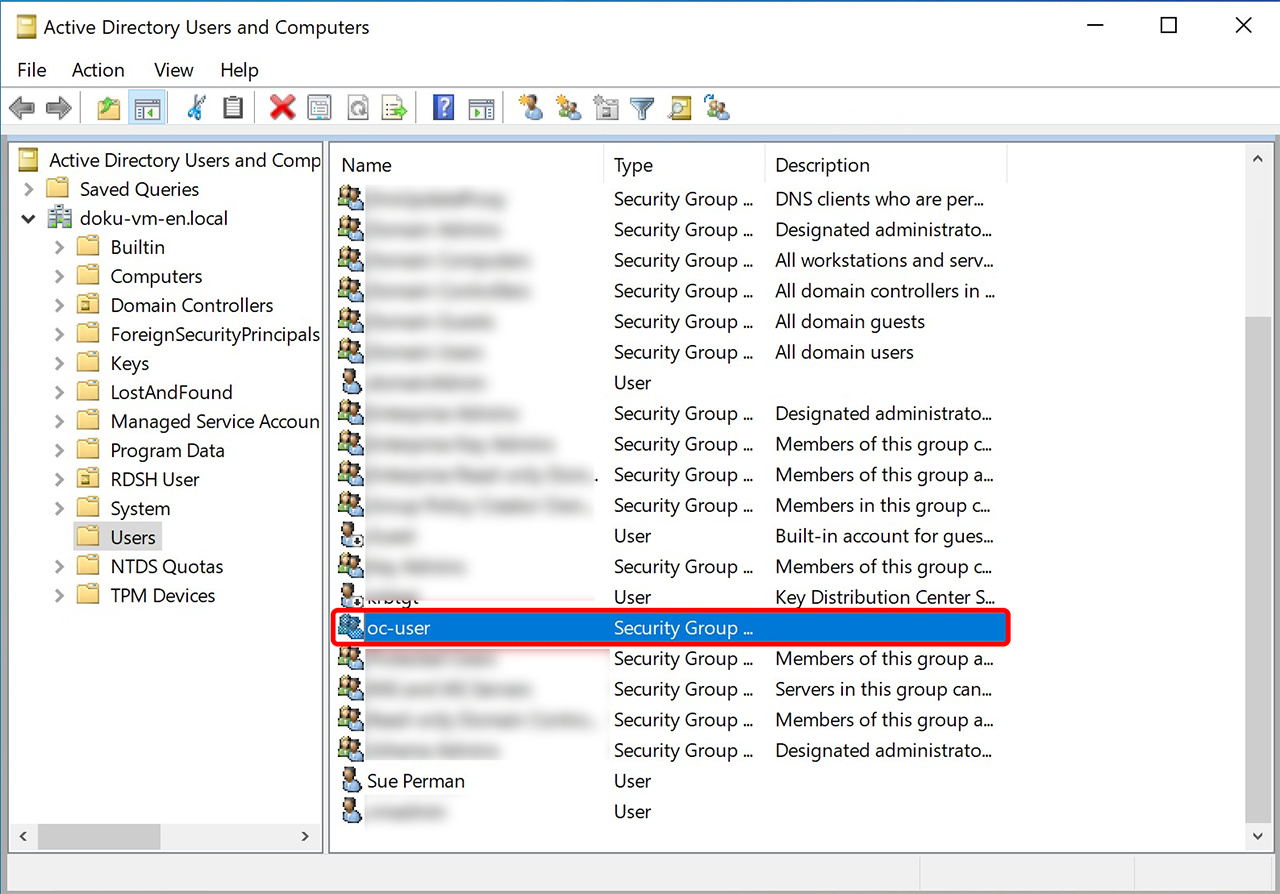The image size is (1280, 894).
Task: Expand the NTDS Quotas node
Action: coord(59,566)
